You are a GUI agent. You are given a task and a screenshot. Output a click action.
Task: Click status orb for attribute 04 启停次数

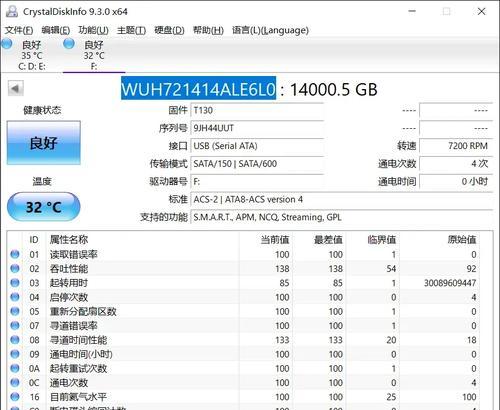tap(15, 297)
